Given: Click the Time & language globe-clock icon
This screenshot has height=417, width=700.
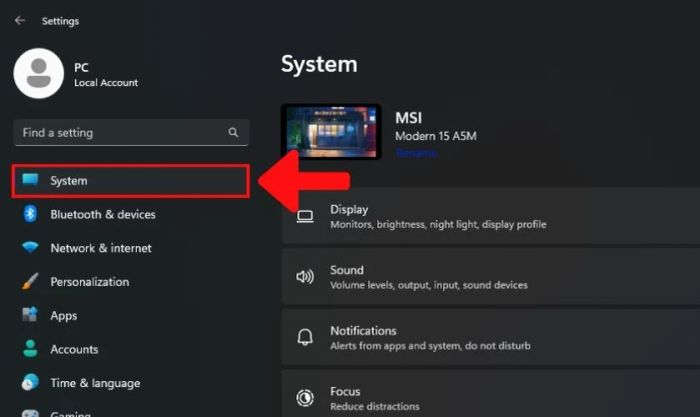Looking at the screenshot, I should pyautogui.click(x=30, y=383).
